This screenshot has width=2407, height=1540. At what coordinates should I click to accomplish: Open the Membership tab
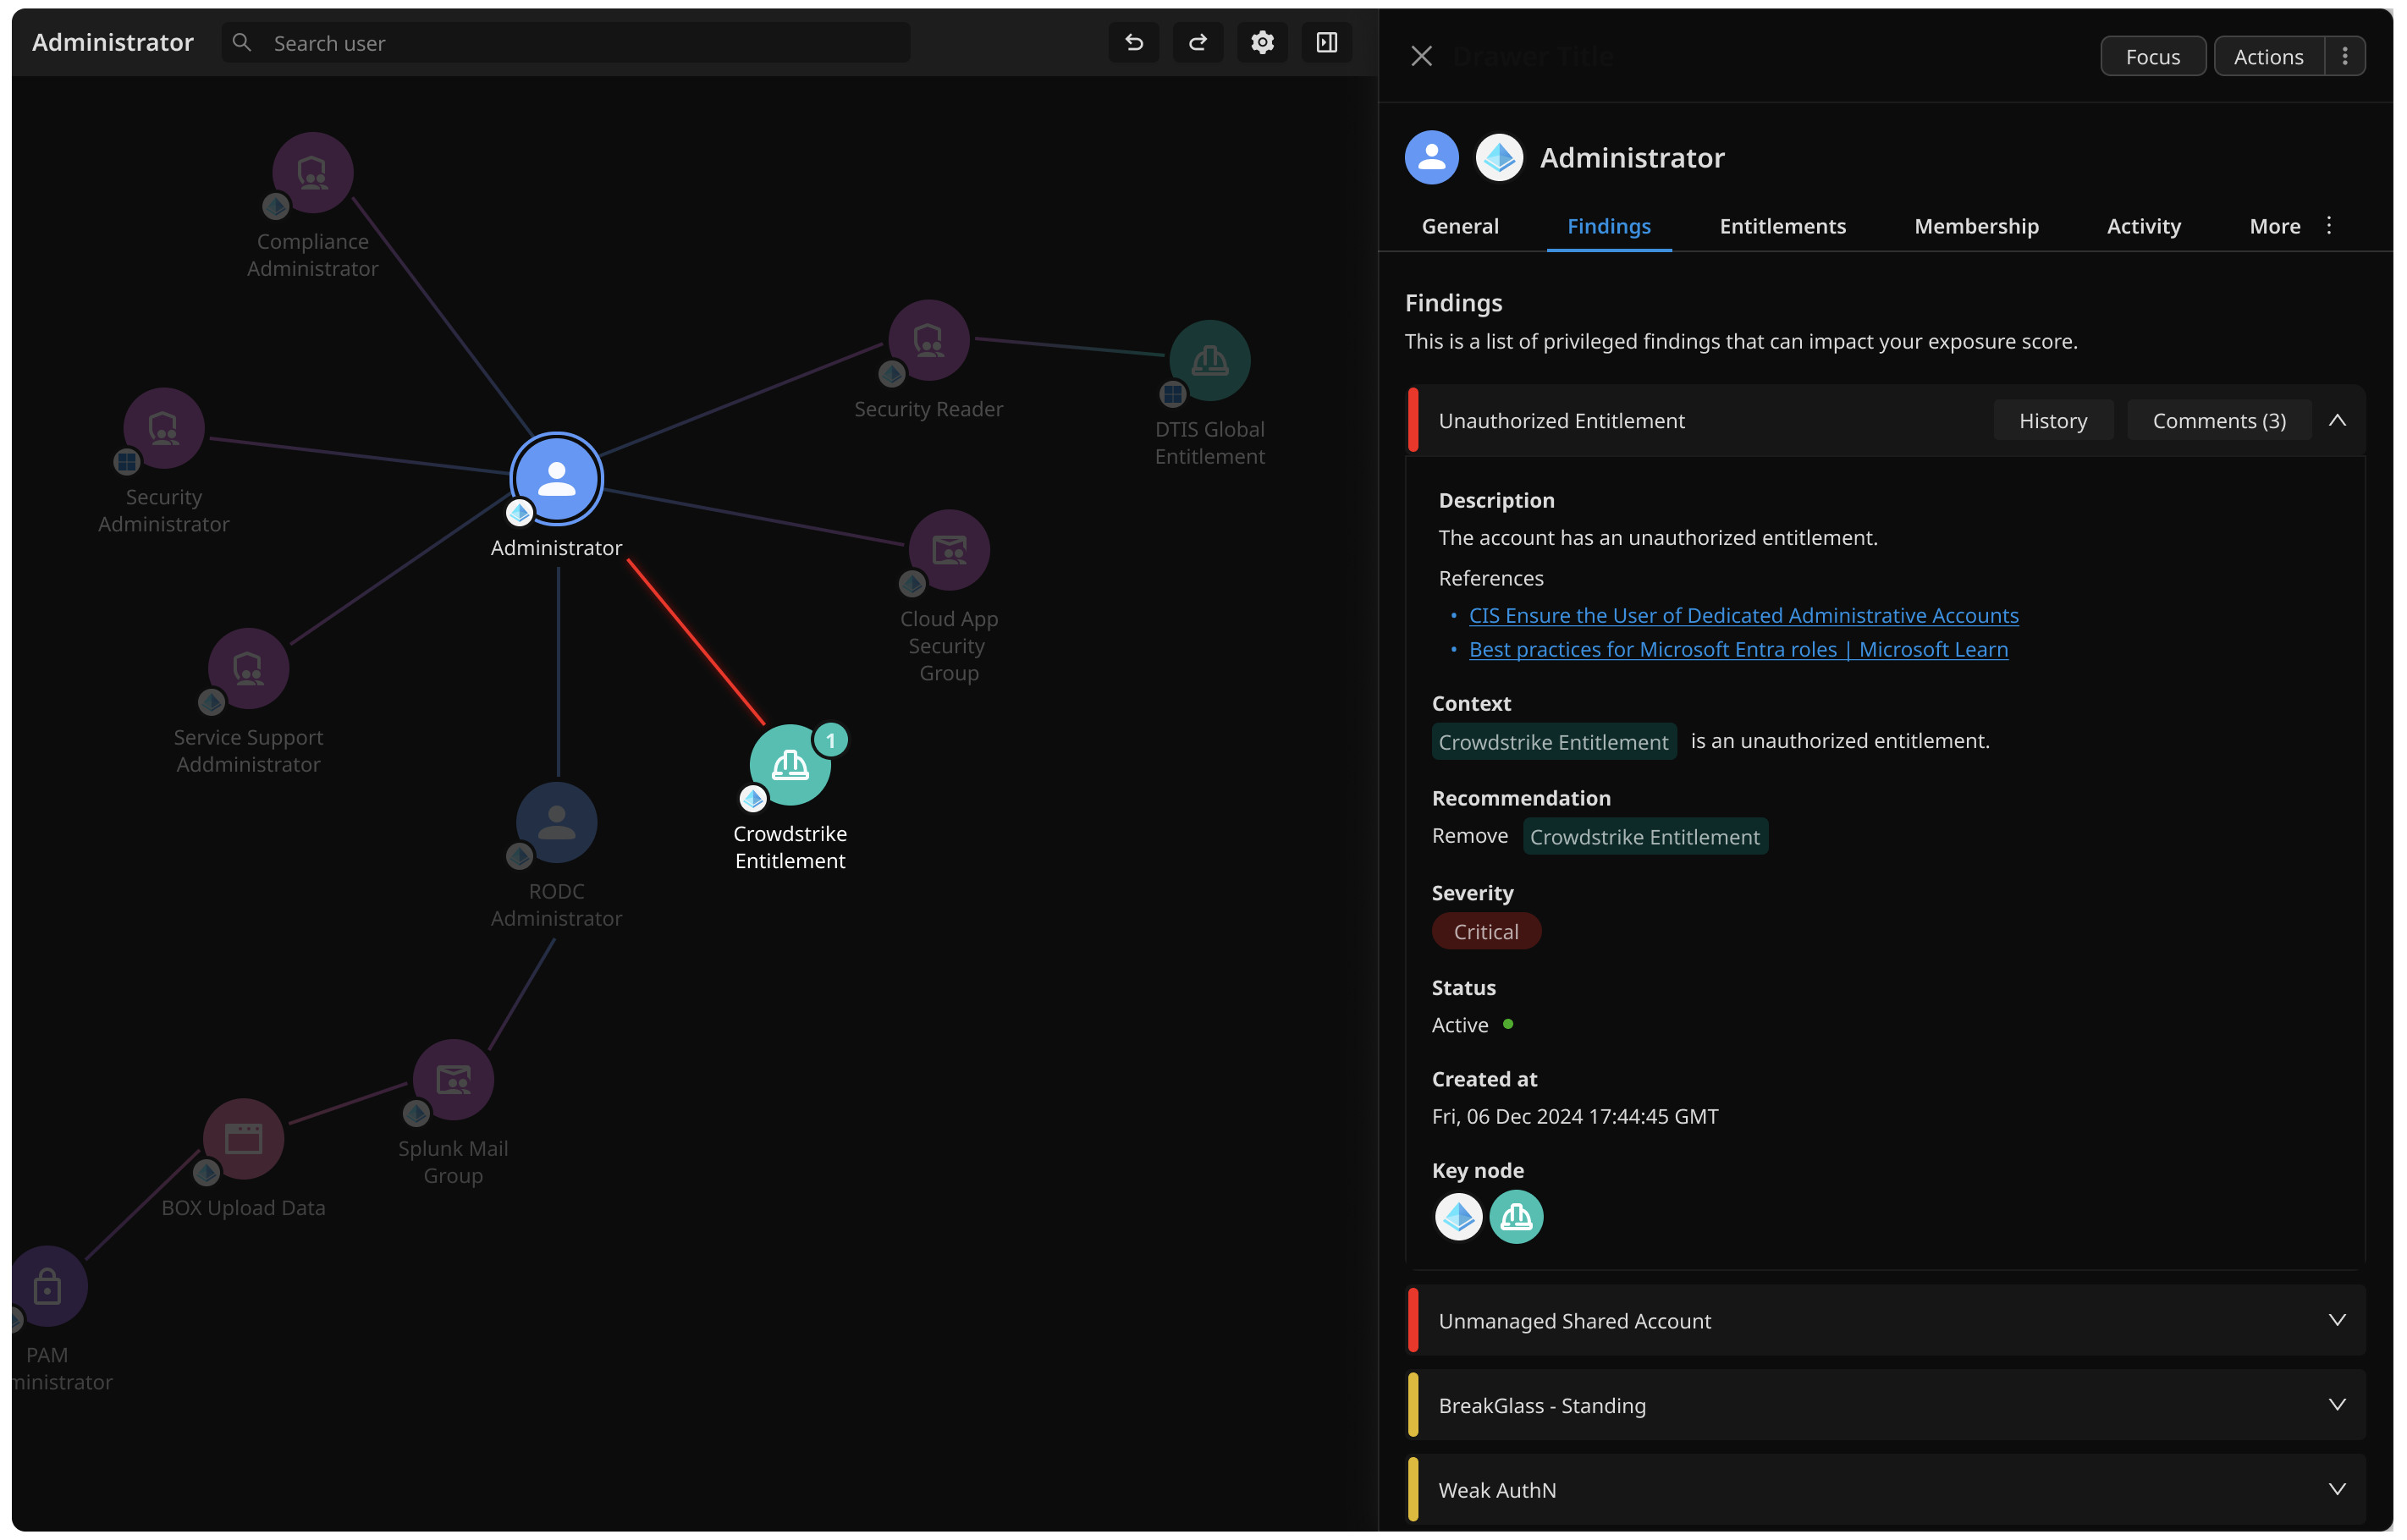tap(1975, 226)
